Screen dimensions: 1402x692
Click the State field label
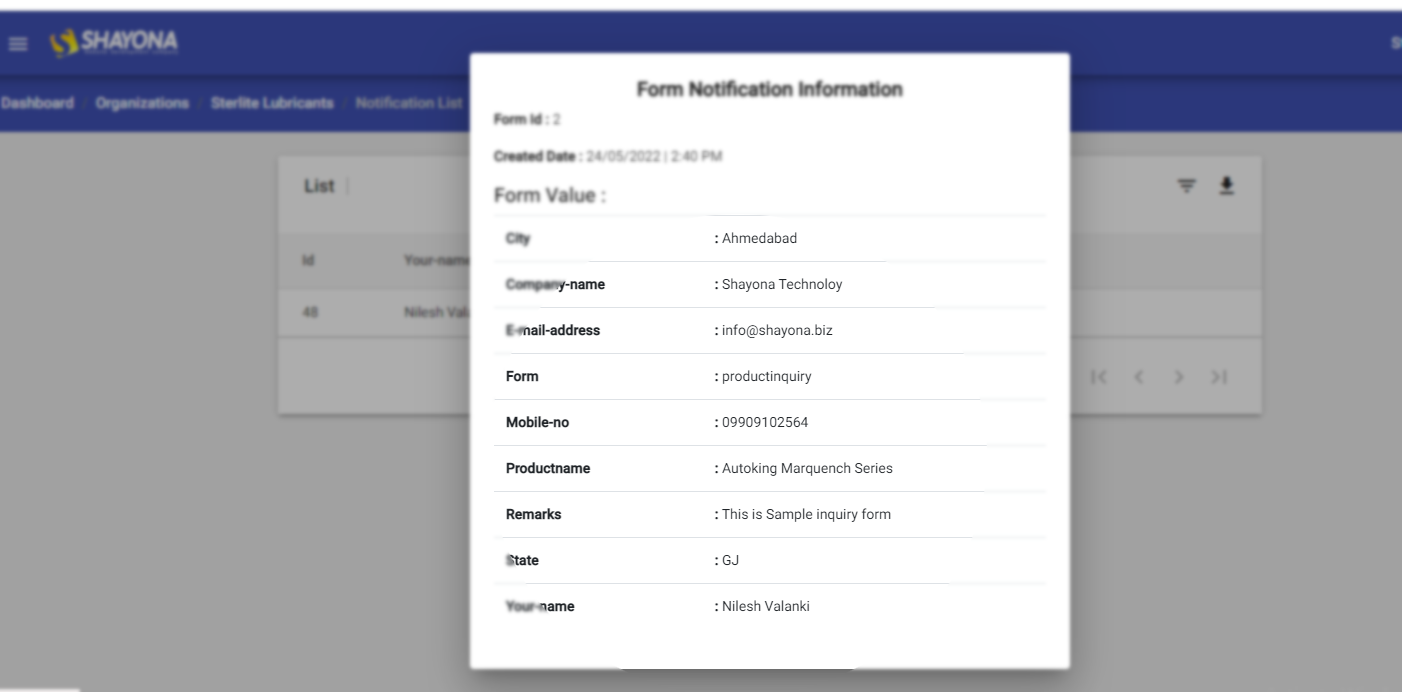[522, 561]
